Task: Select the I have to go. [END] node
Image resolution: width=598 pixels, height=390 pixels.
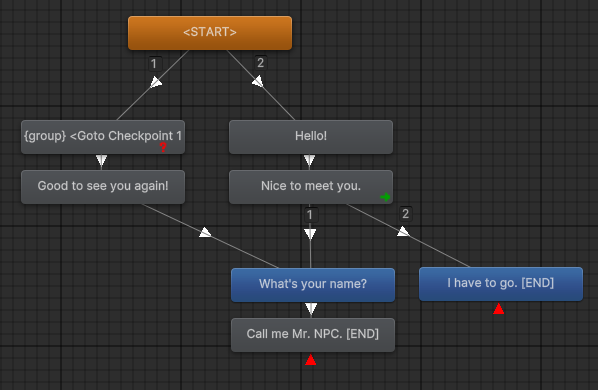Action: (501, 284)
